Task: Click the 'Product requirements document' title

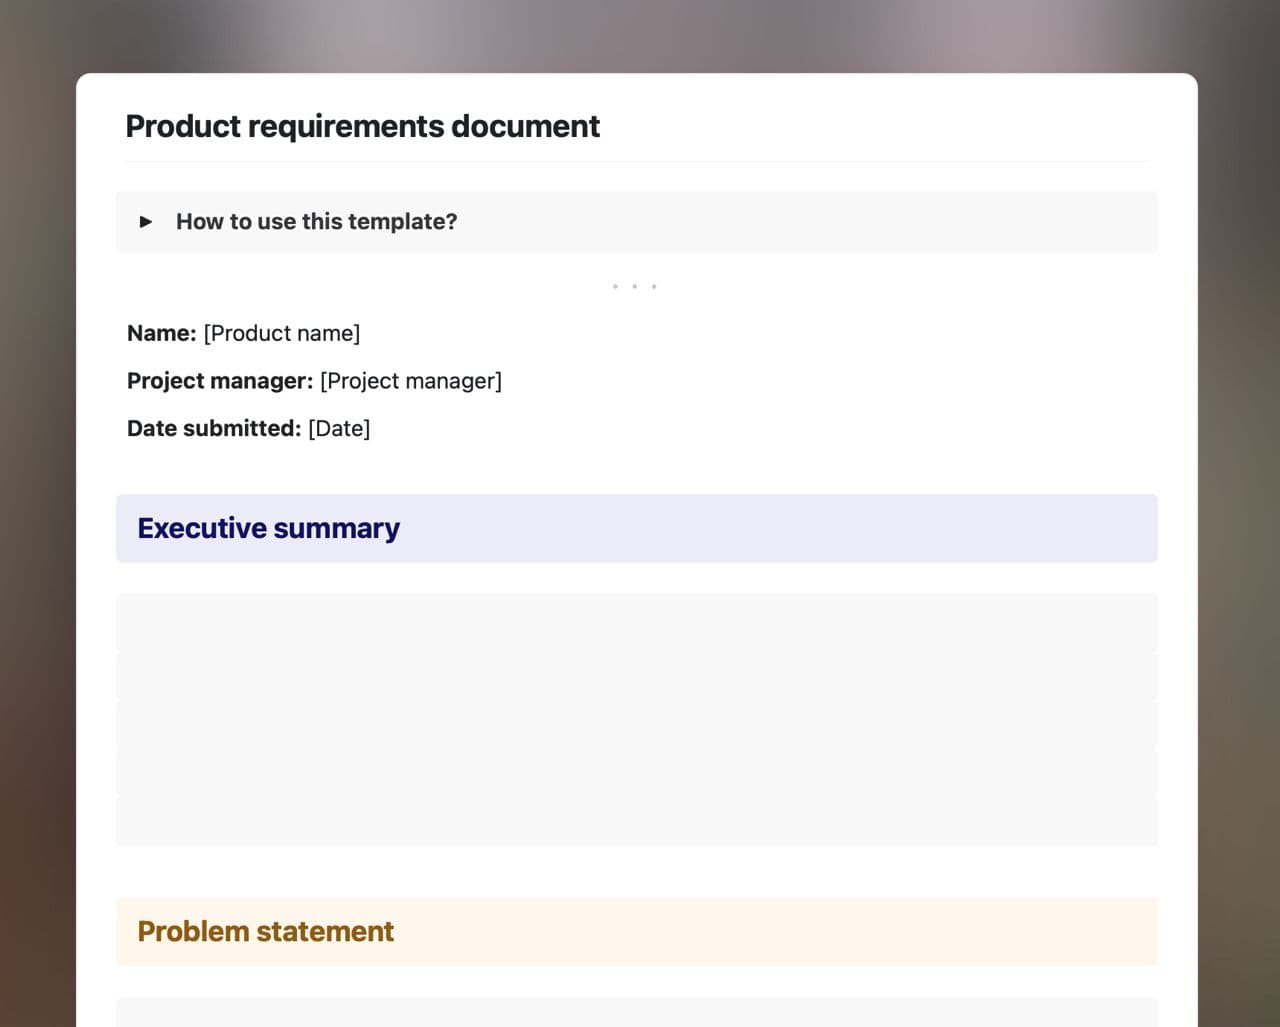Action: (362, 127)
